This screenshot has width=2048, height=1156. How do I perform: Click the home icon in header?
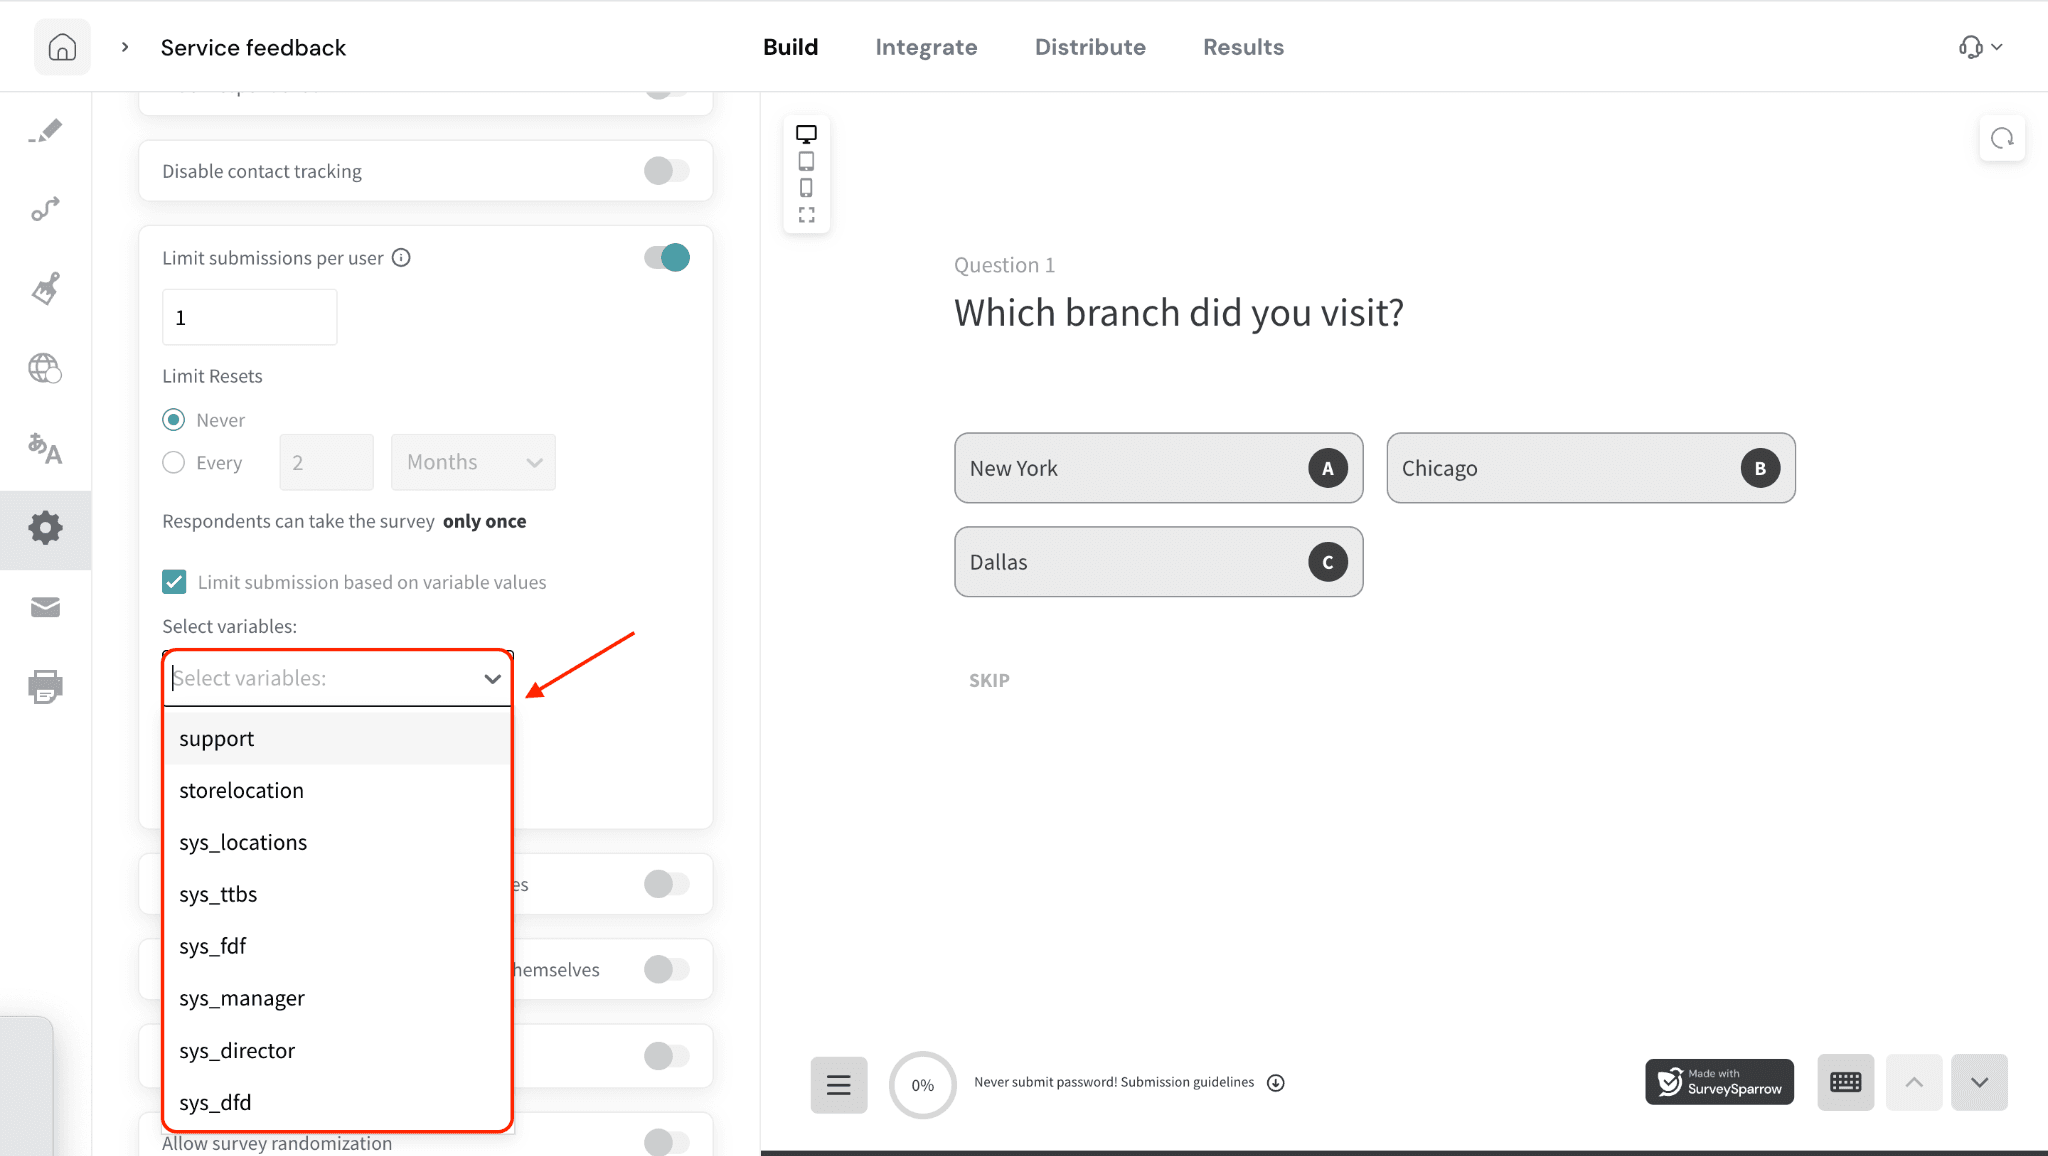62,47
